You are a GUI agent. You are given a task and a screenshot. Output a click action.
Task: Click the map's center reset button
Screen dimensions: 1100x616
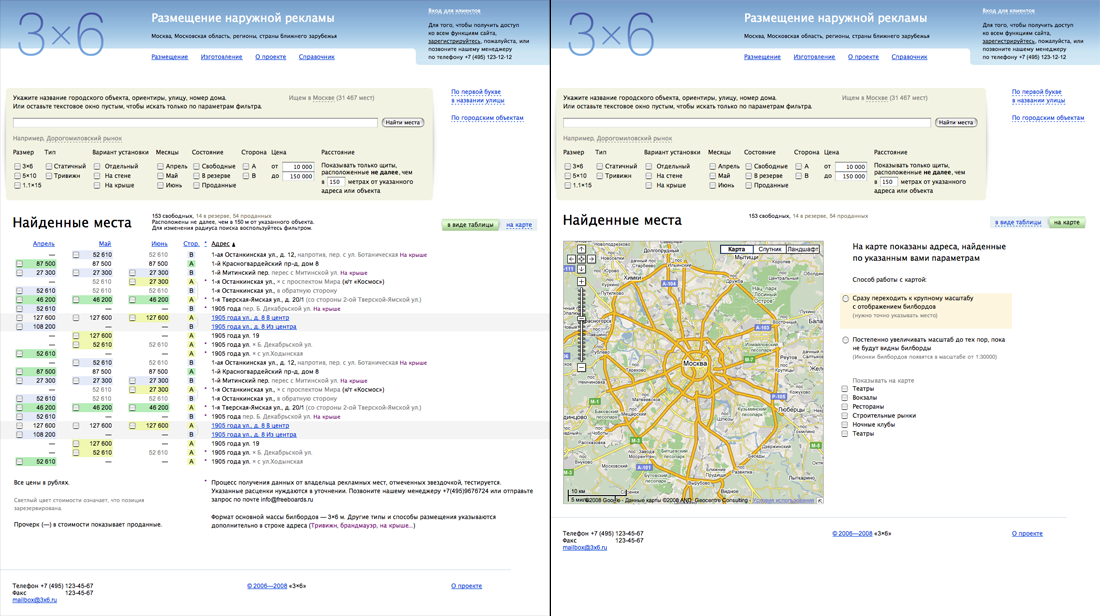point(581,259)
